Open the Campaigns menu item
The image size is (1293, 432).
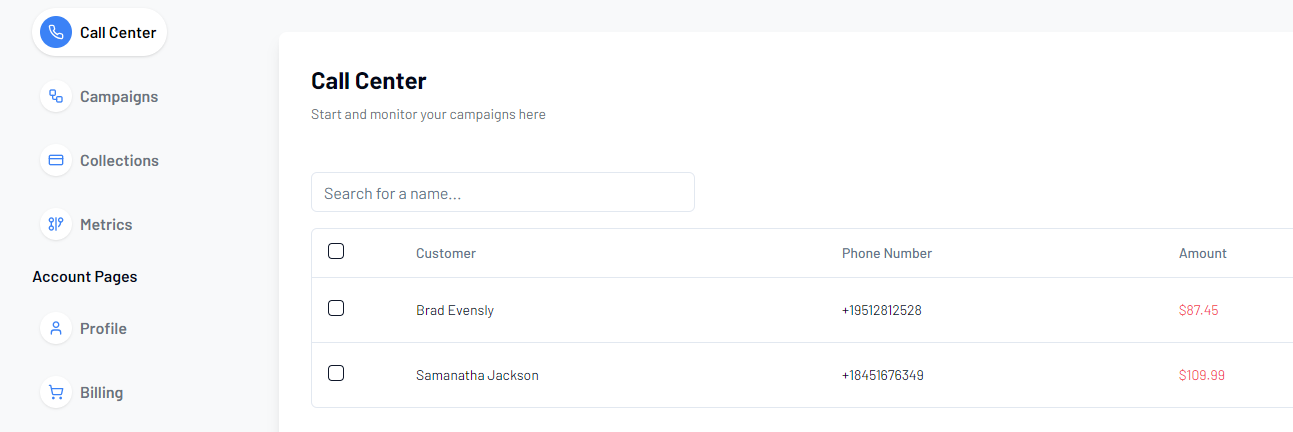pyautogui.click(x=119, y=97)
